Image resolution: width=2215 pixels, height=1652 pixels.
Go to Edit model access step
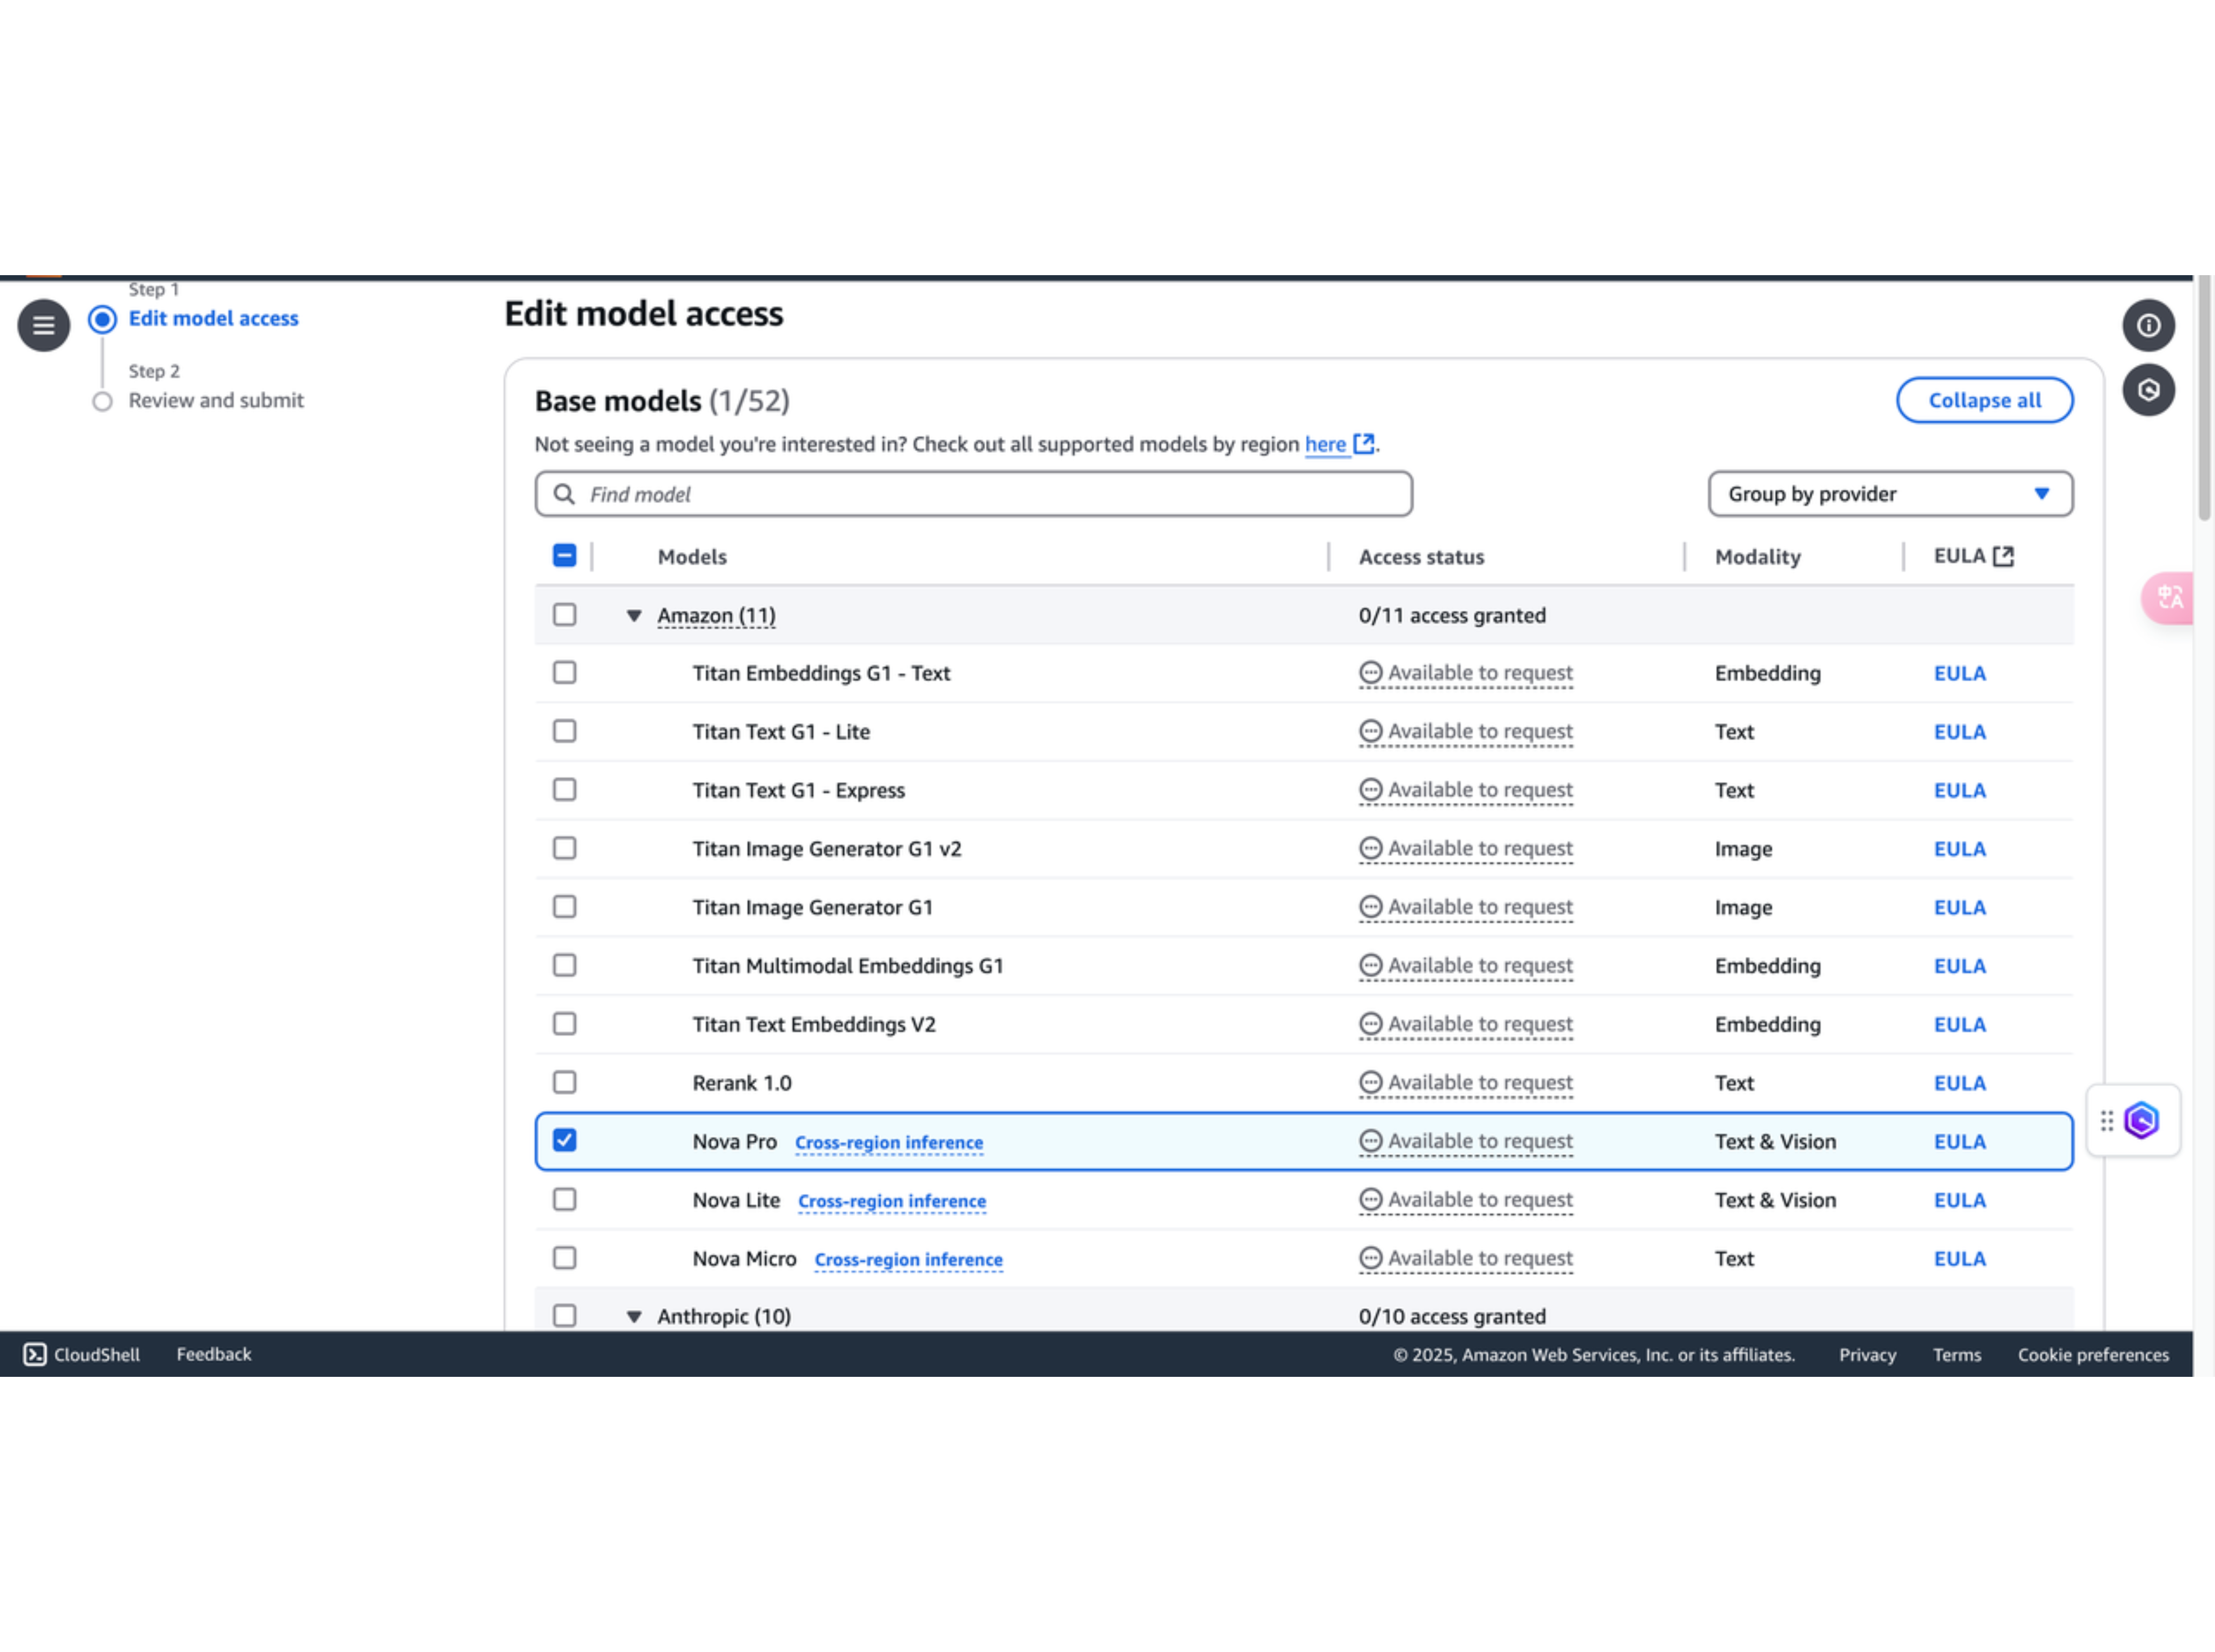click(x=213, y=318)
